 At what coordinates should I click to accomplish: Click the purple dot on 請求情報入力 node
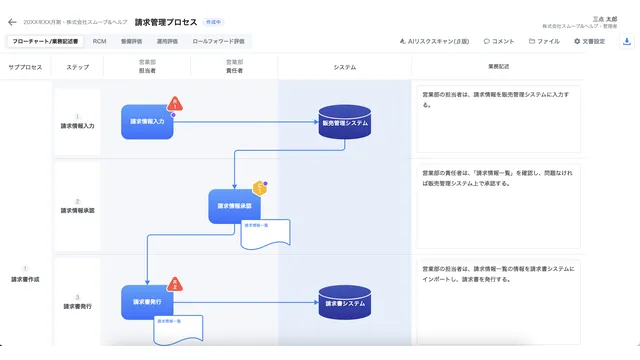tap(173, 115)
